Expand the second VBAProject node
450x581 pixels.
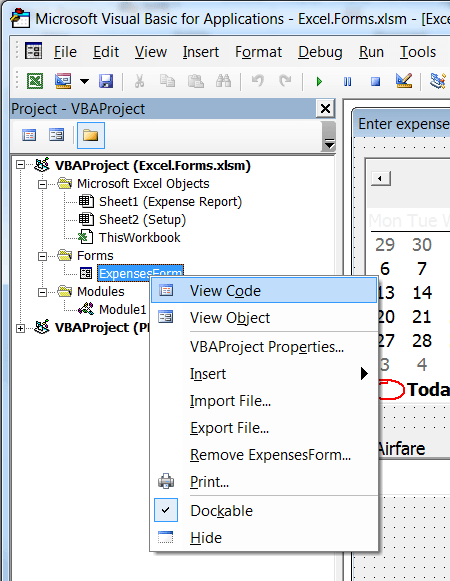click(20, 328)
